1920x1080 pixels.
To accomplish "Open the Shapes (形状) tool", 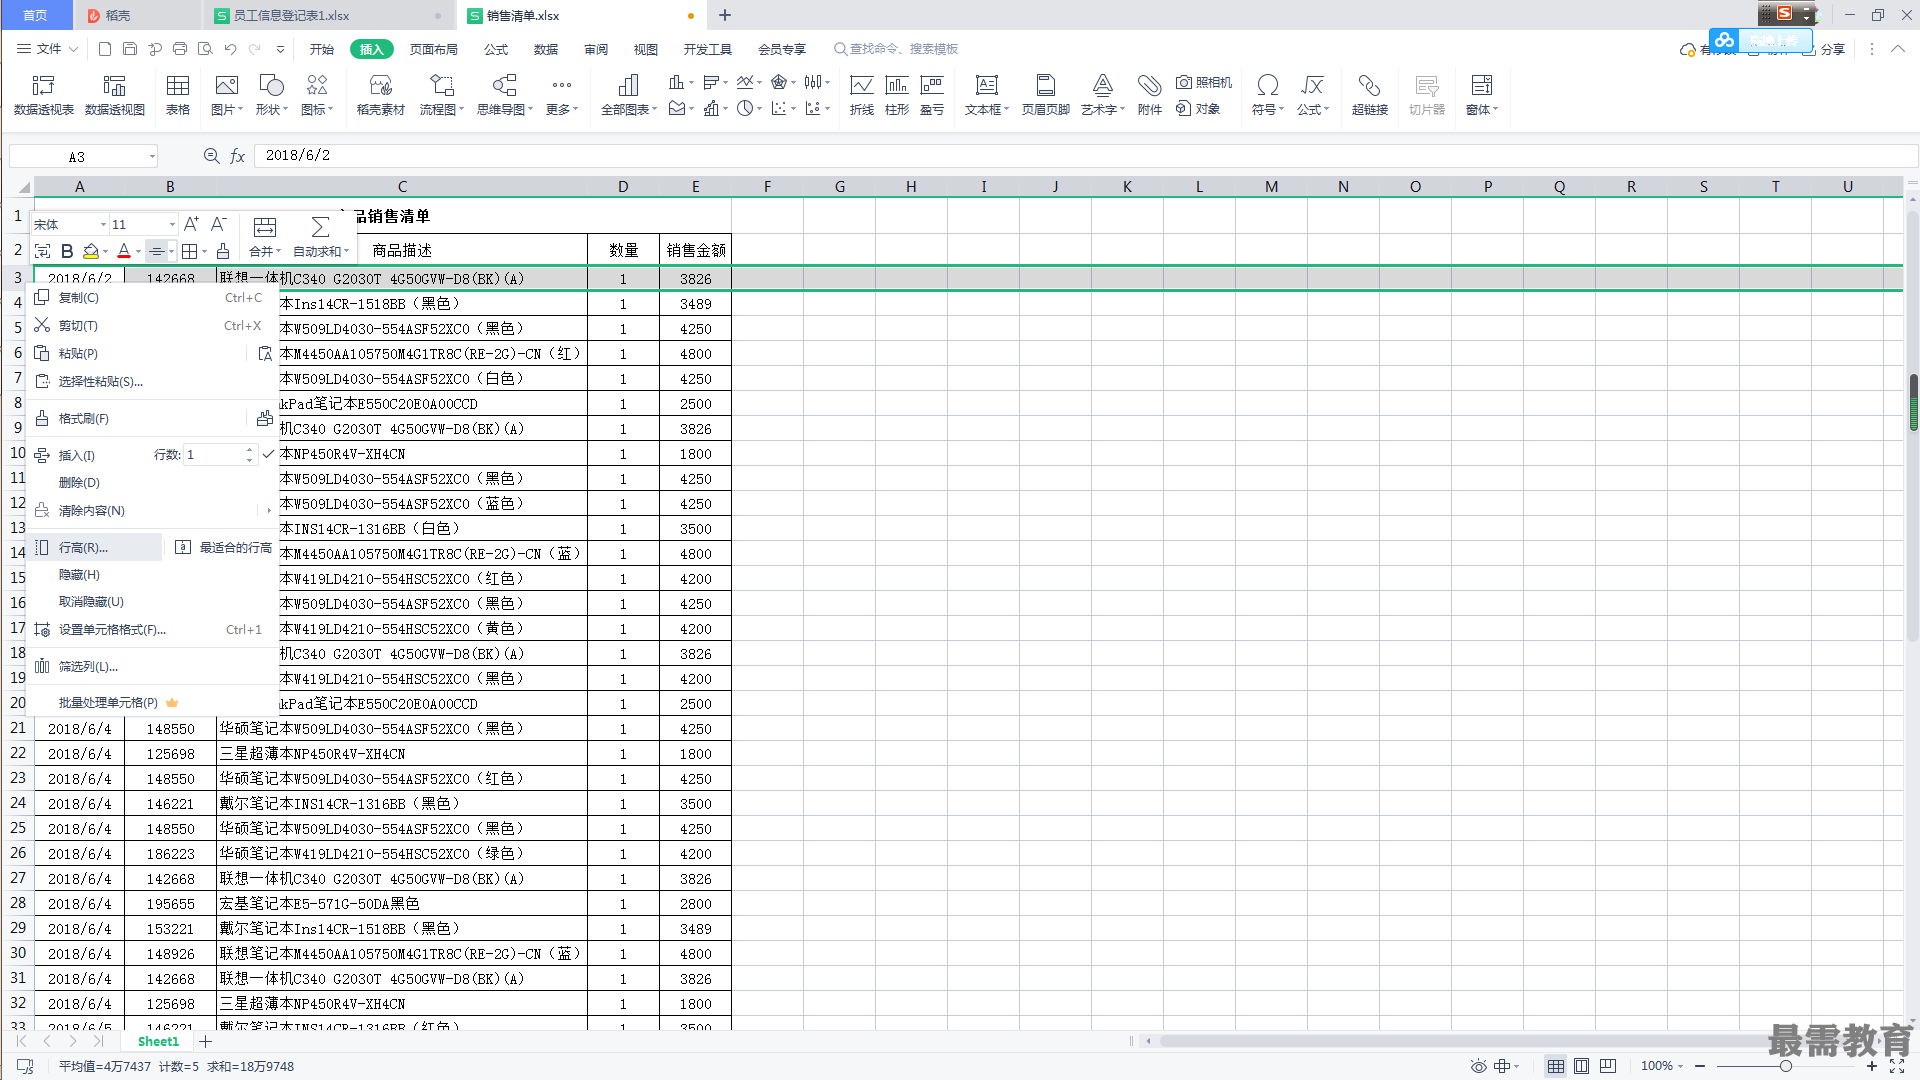I will 271,95.
